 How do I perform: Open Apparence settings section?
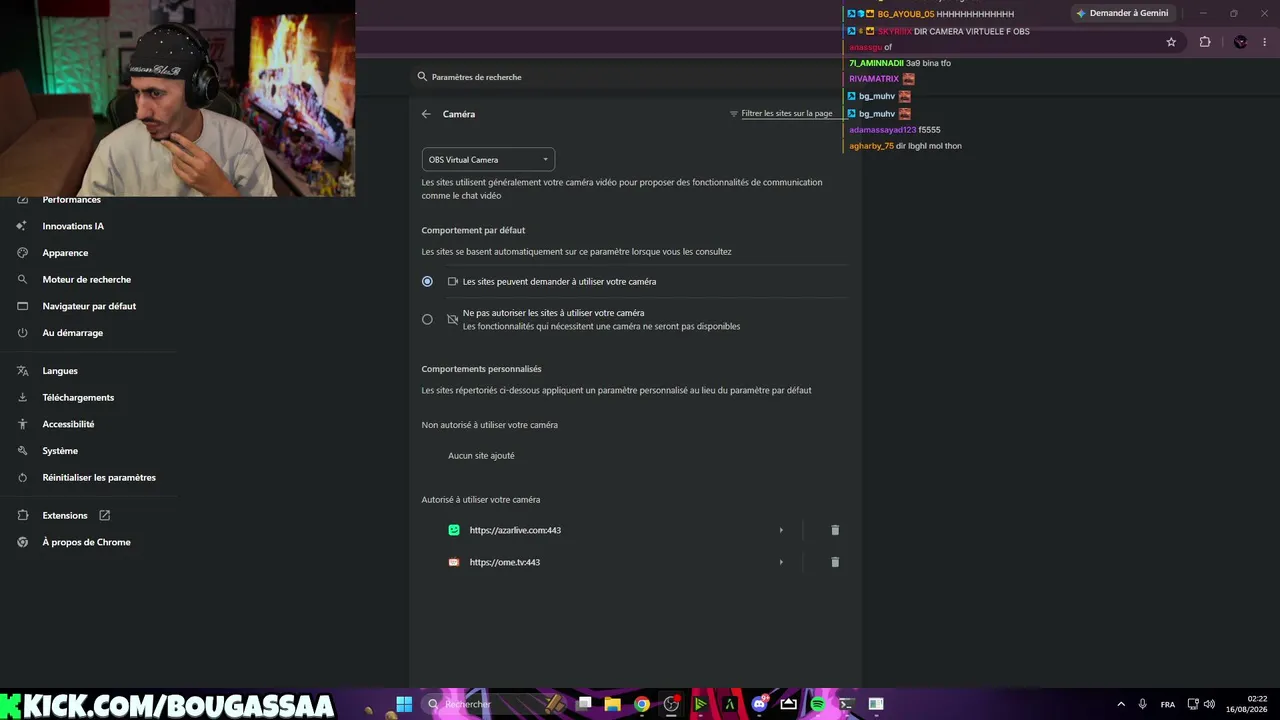point(65,253)
